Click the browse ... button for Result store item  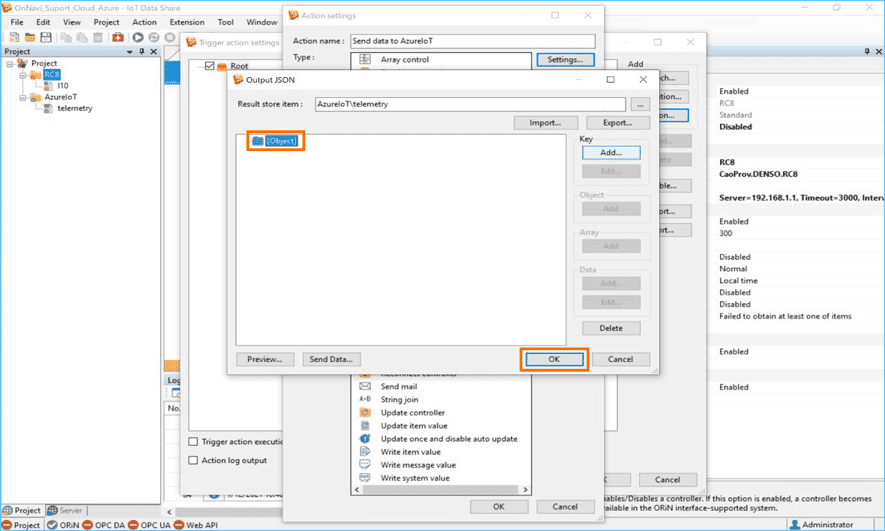640,104
